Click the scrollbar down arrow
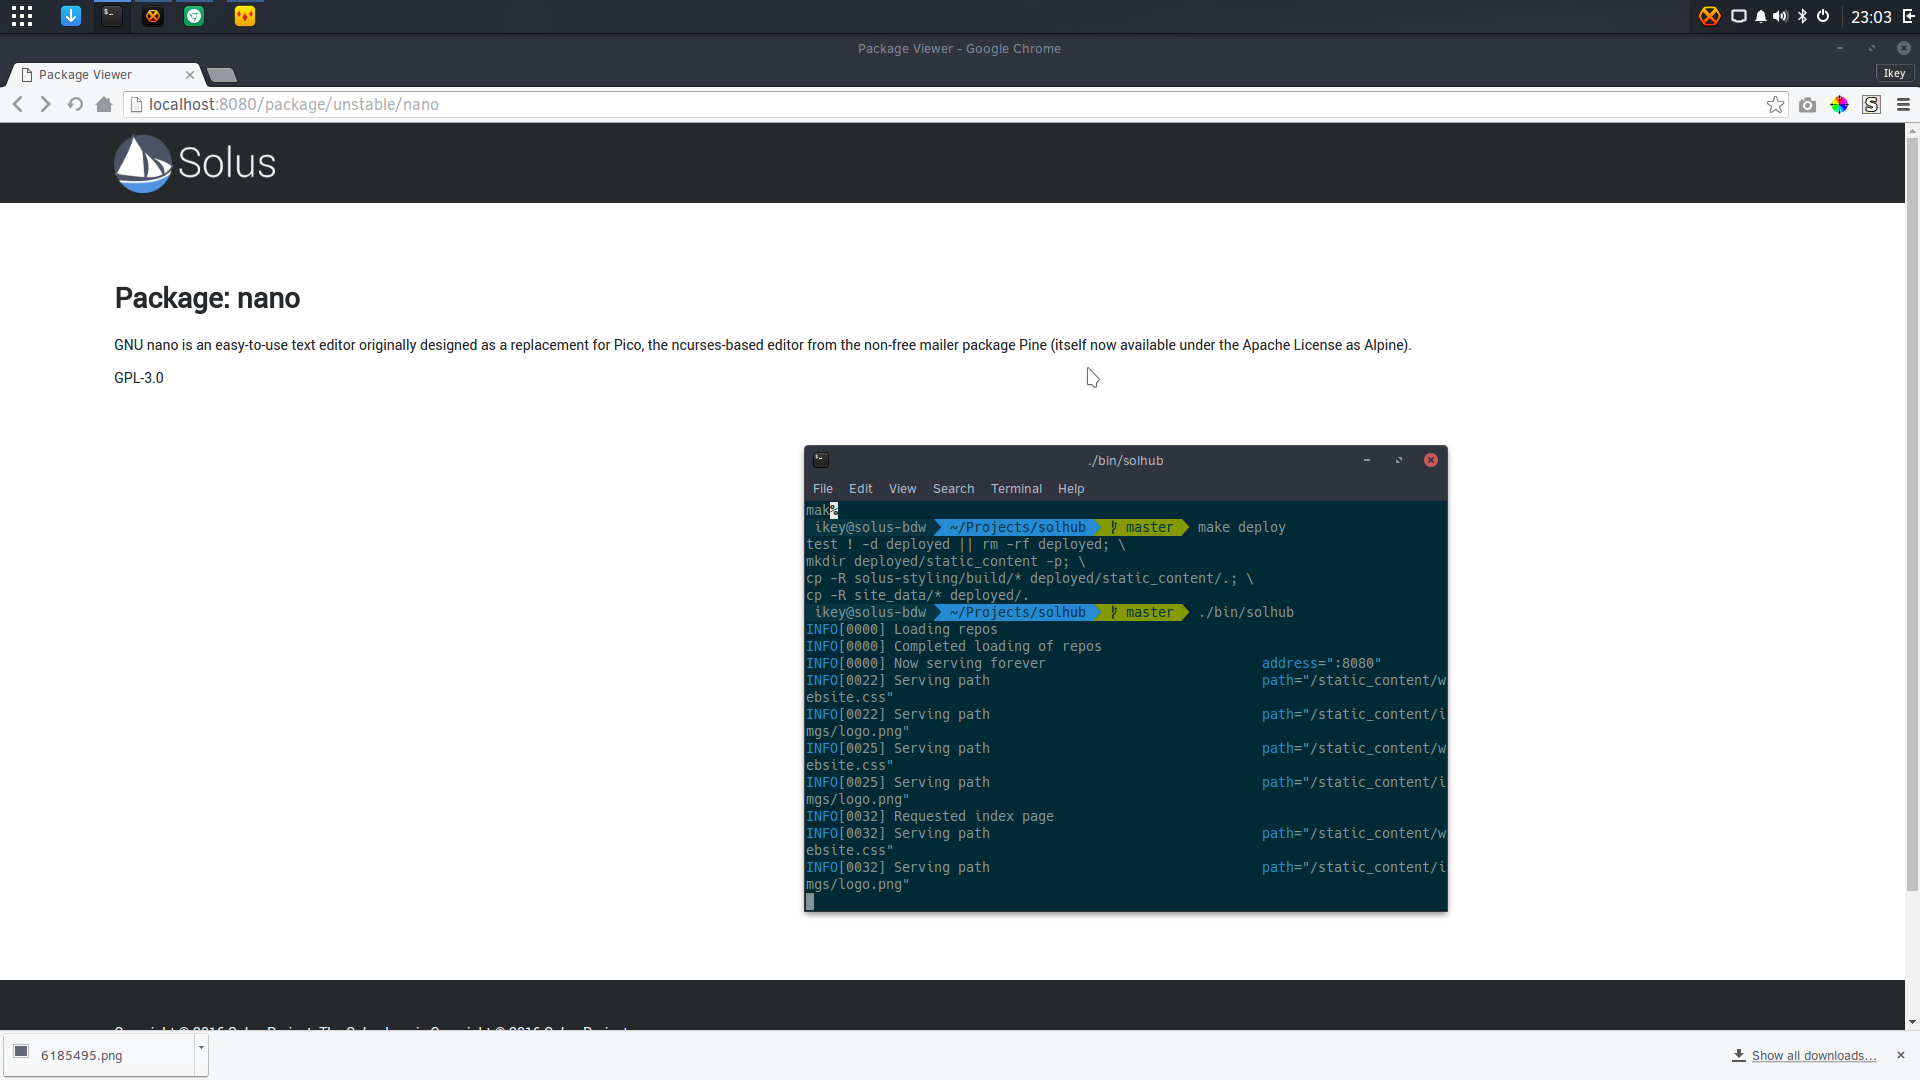1920x1080 pixels. pos(1912,1022)
